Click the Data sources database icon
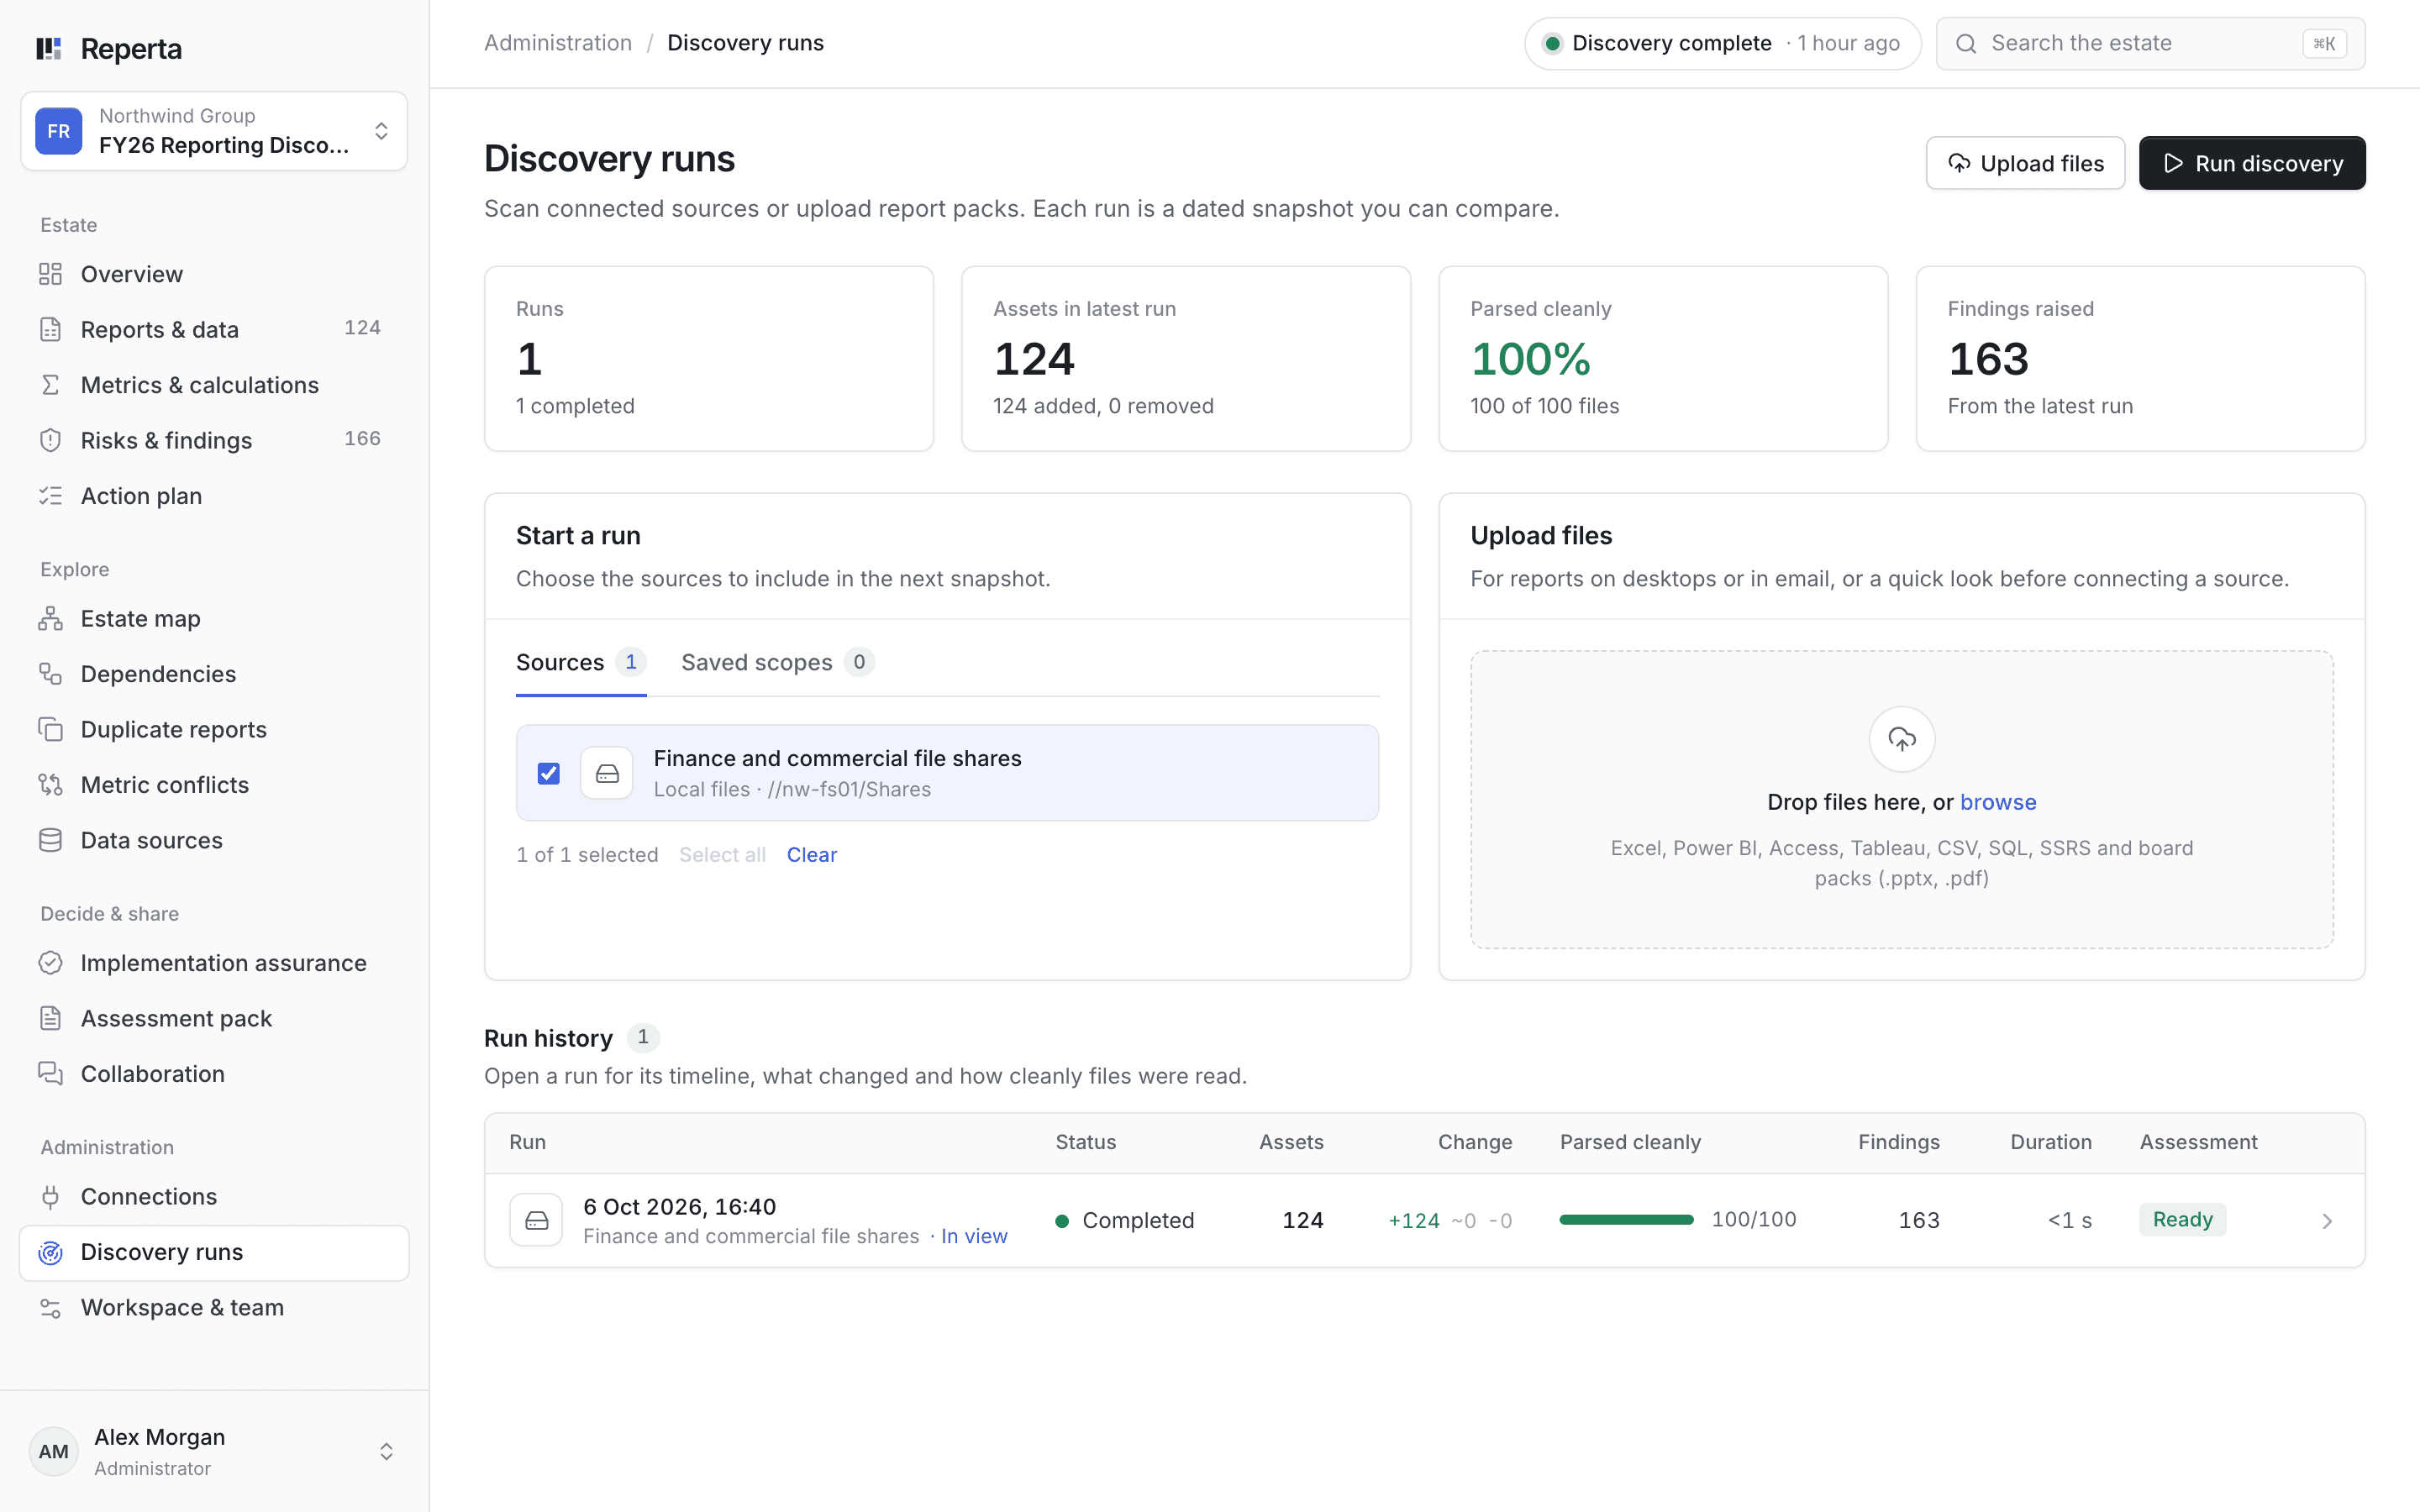Image resolution: width=2420 pixels, height=1512 pixels. [x=50, y=841]
